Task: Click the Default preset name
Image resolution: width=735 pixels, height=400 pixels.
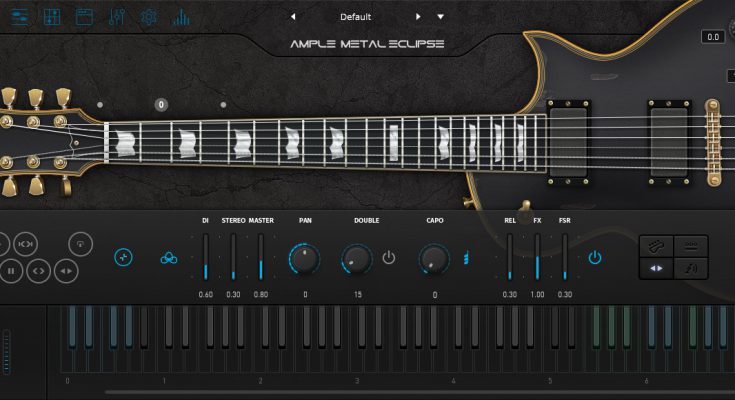Action: [355, 17]
